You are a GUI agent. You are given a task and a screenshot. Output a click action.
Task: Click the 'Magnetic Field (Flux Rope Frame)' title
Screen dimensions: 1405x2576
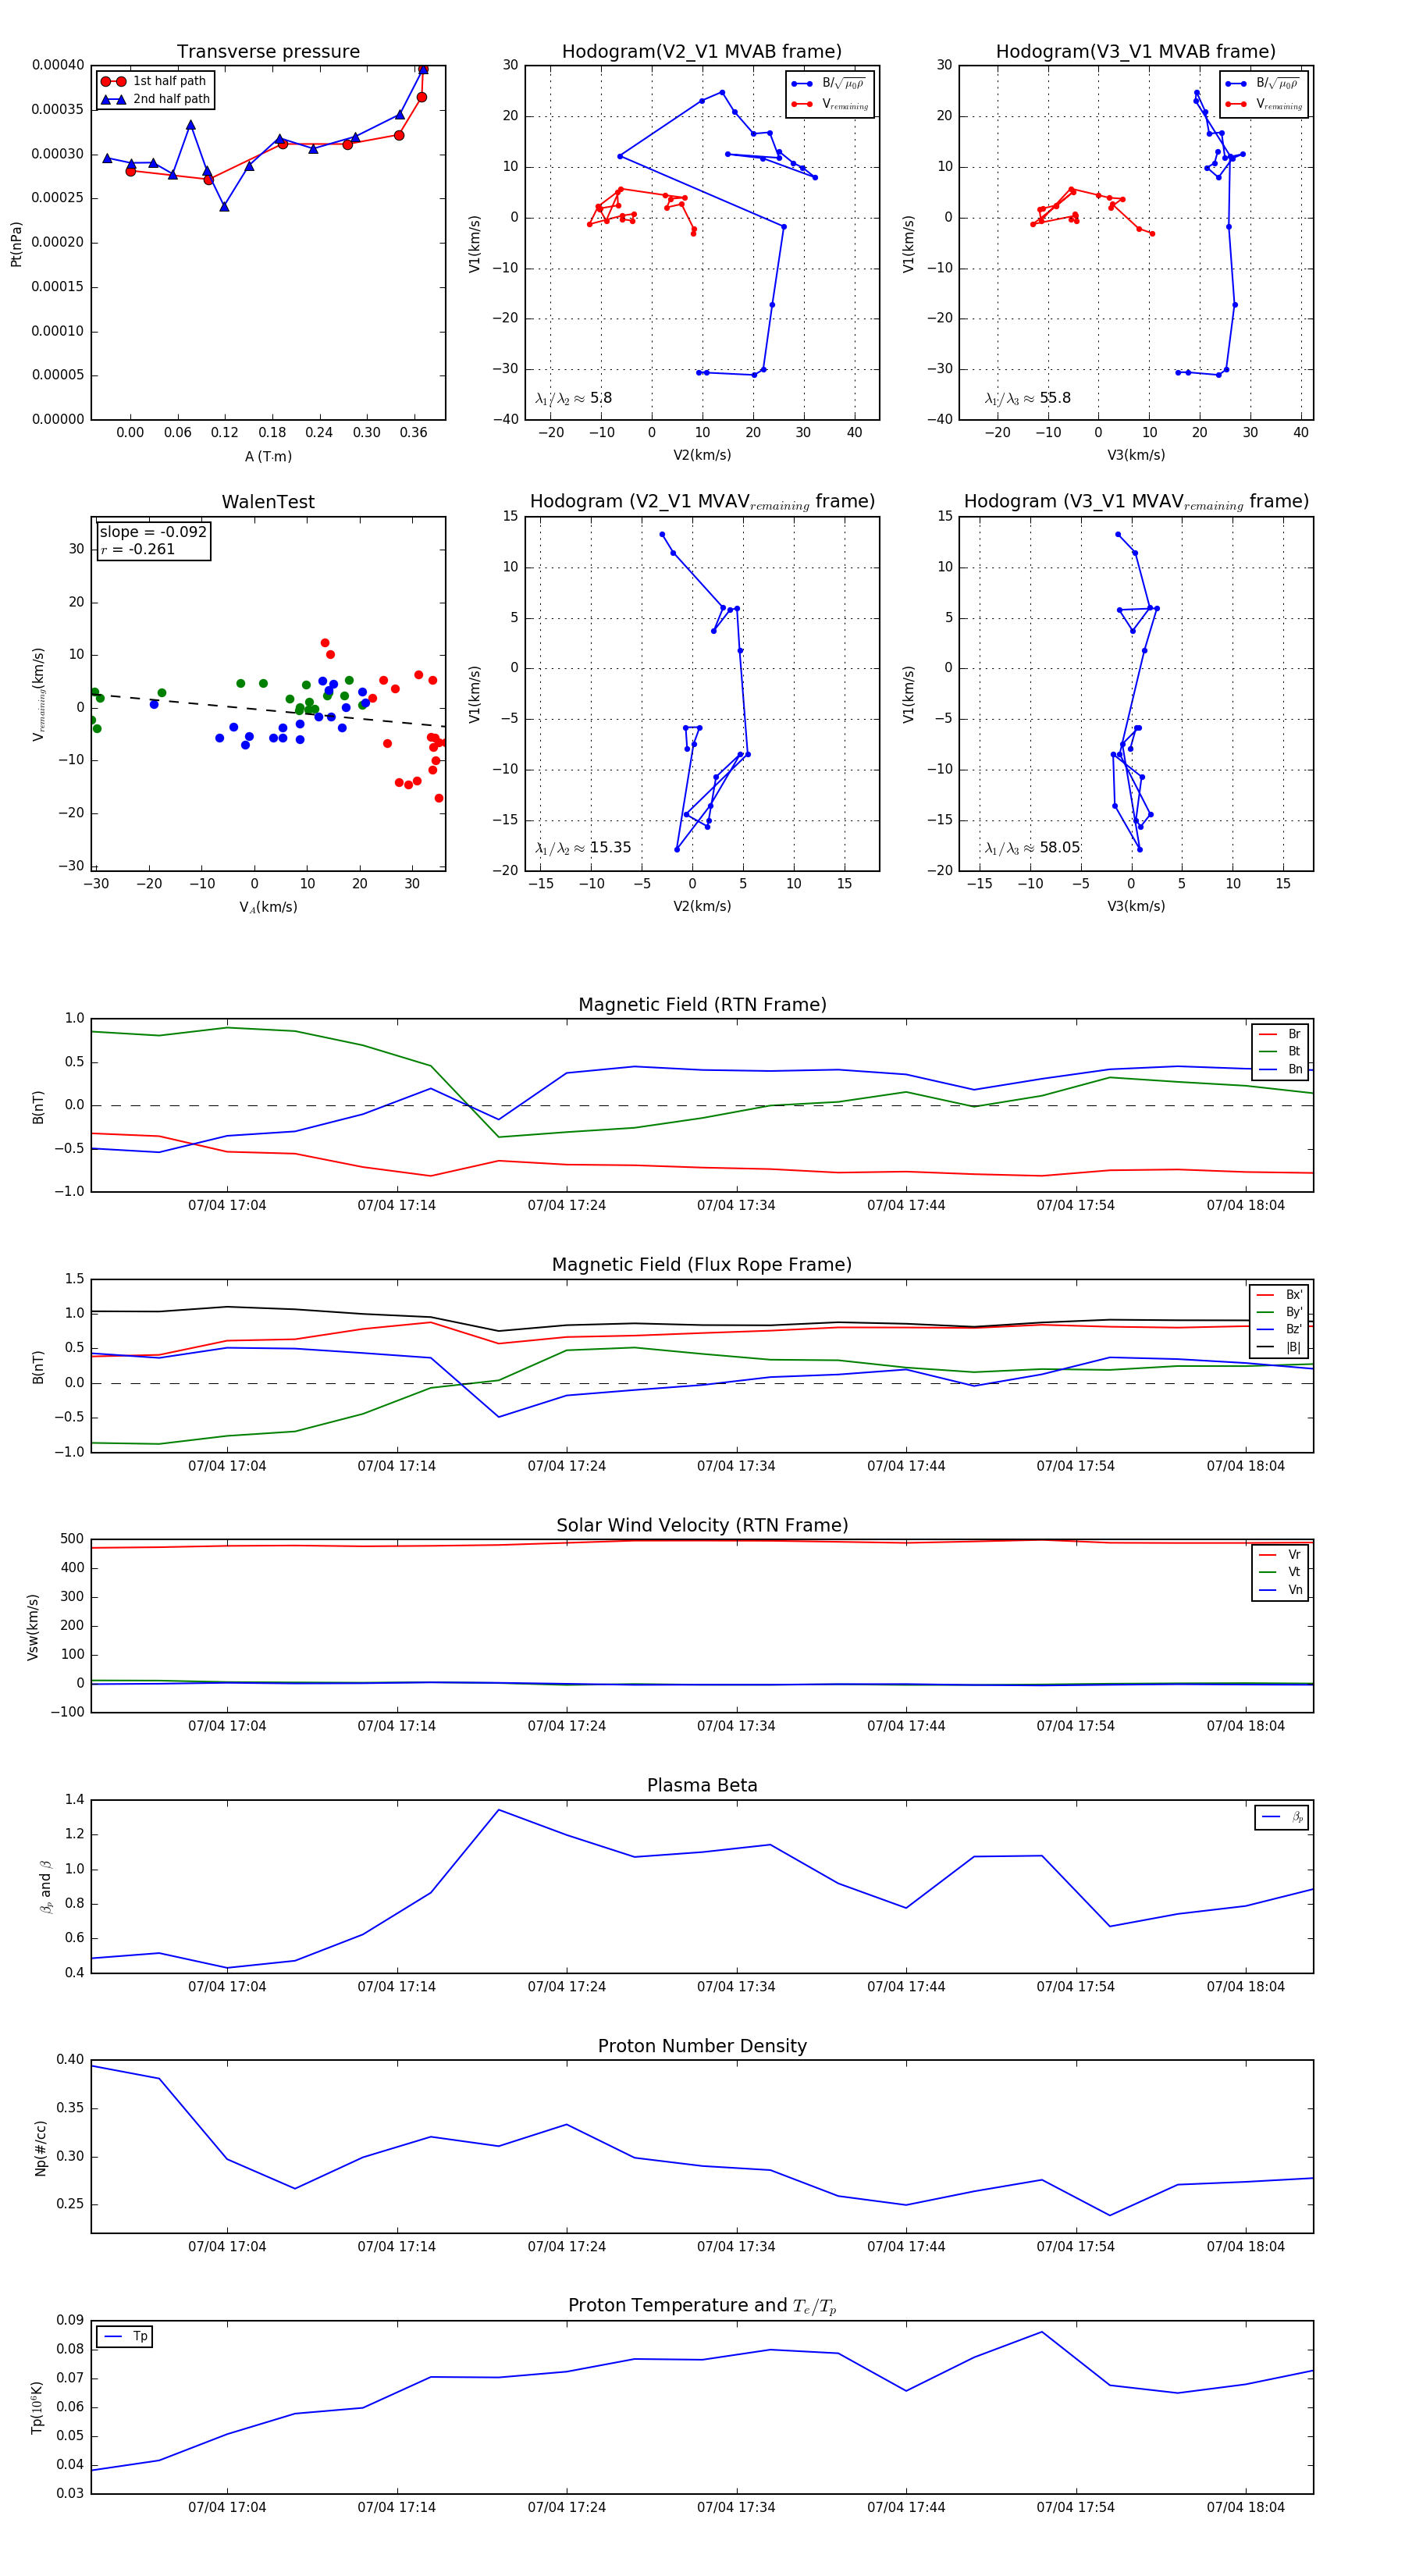point(702,1265)
